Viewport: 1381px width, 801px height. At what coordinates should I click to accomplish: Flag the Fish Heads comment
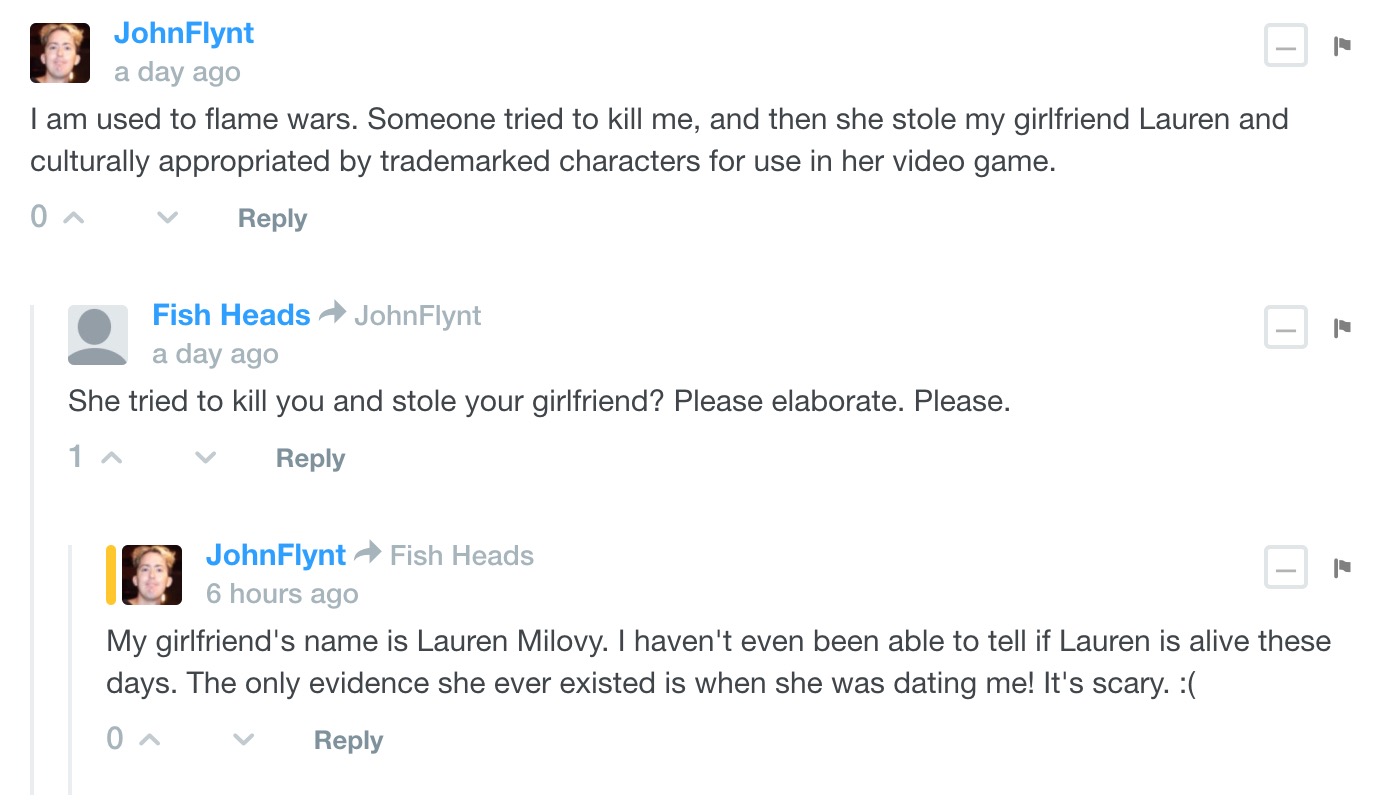pyautogui.click(x=1342, y=327)
